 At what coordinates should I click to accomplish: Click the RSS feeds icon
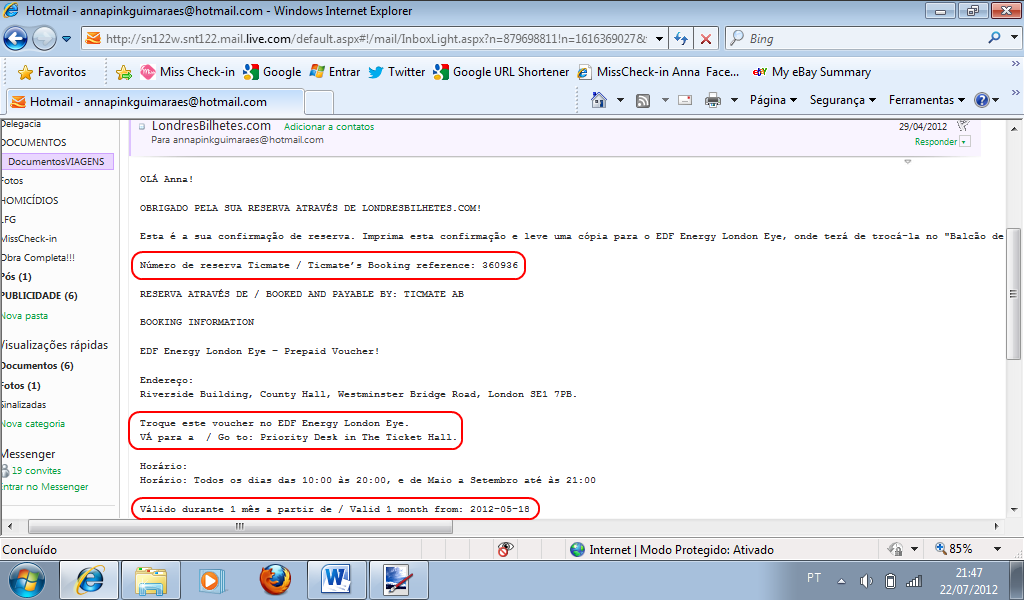(x=643, y=100)
